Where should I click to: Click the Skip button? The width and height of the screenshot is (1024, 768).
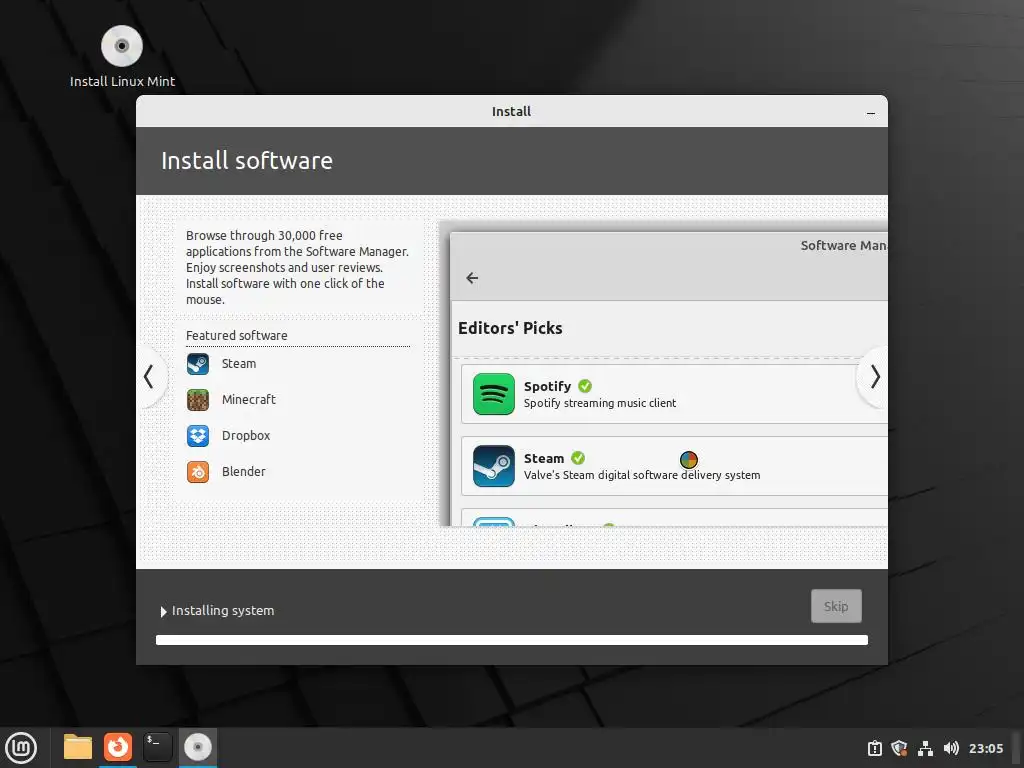[836, 606]
